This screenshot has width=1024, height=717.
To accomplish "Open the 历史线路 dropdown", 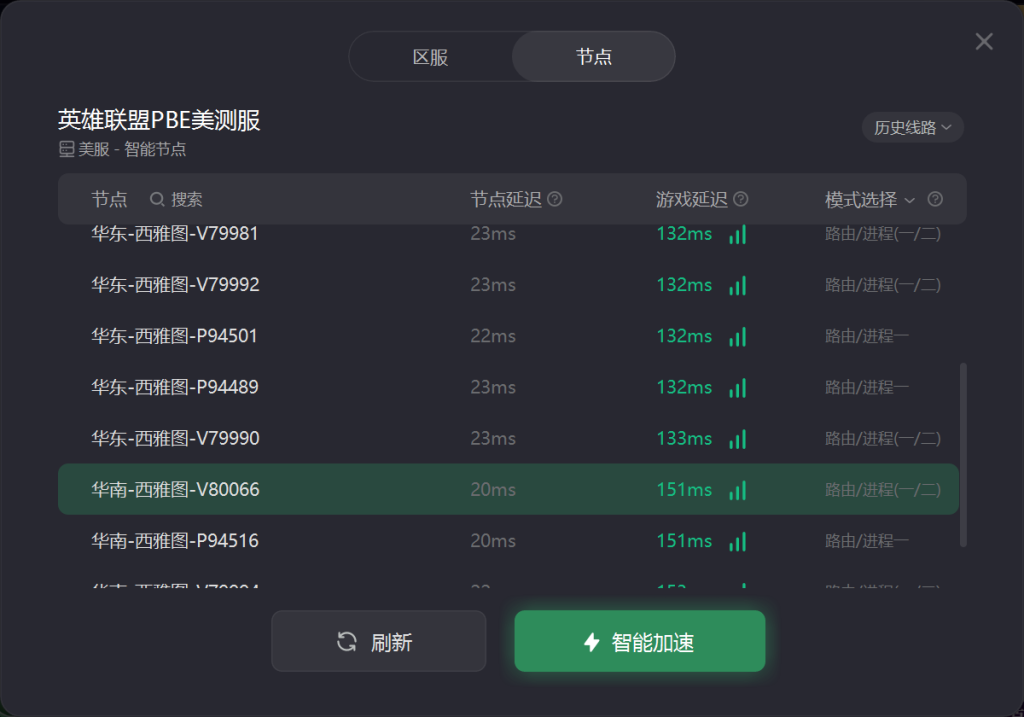I will (912, 127).
